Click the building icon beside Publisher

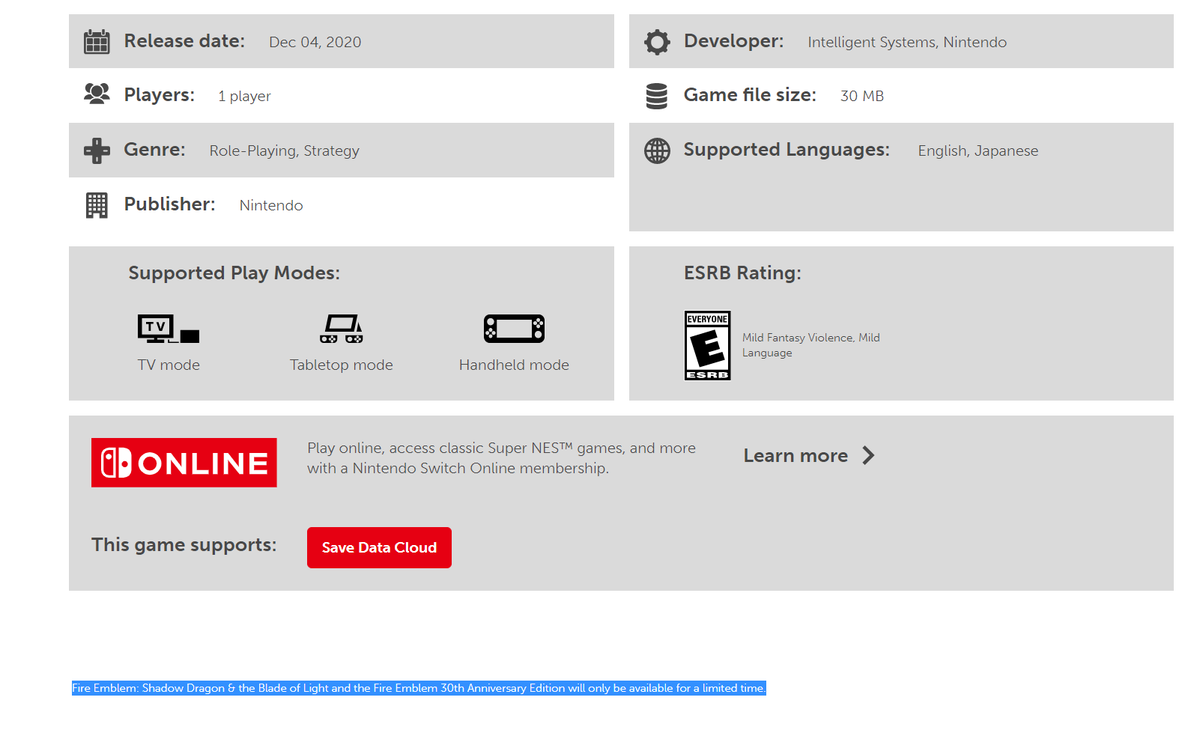pos(96,205)
